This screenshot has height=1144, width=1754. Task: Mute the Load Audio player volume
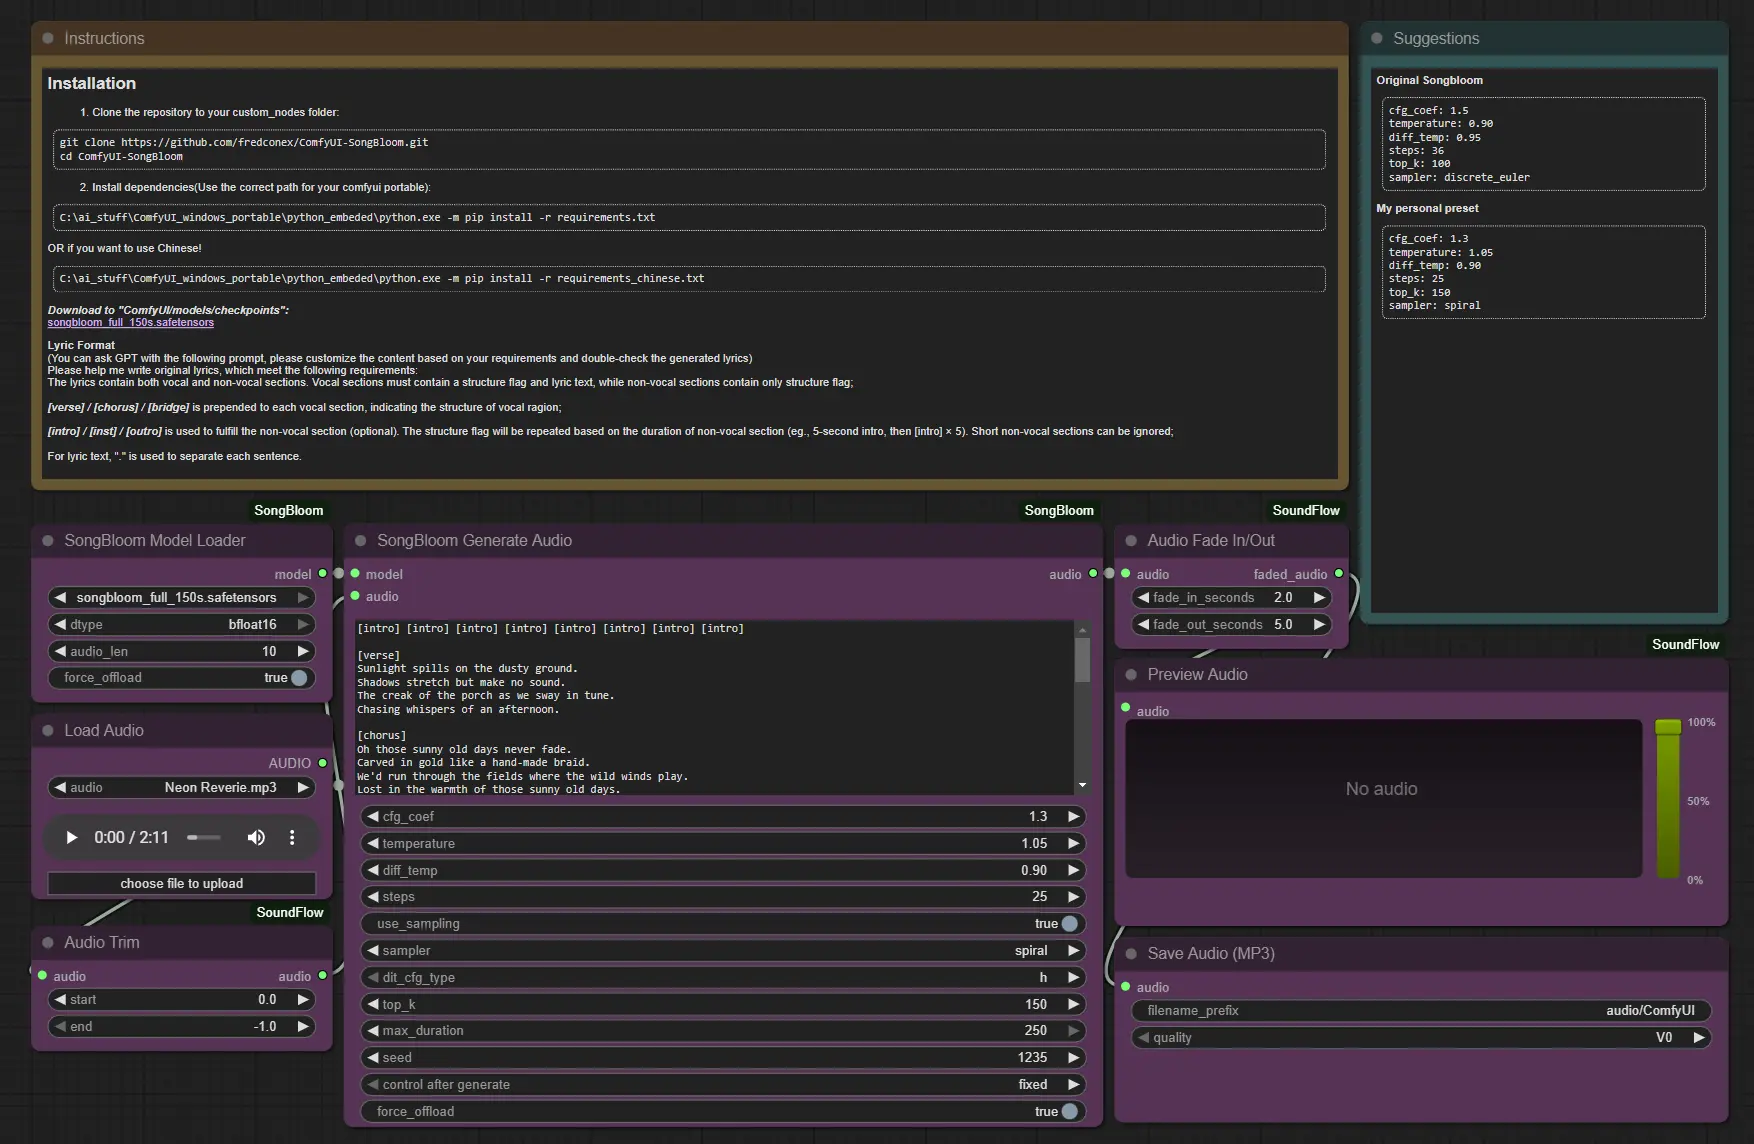click(x=256, y=838)
